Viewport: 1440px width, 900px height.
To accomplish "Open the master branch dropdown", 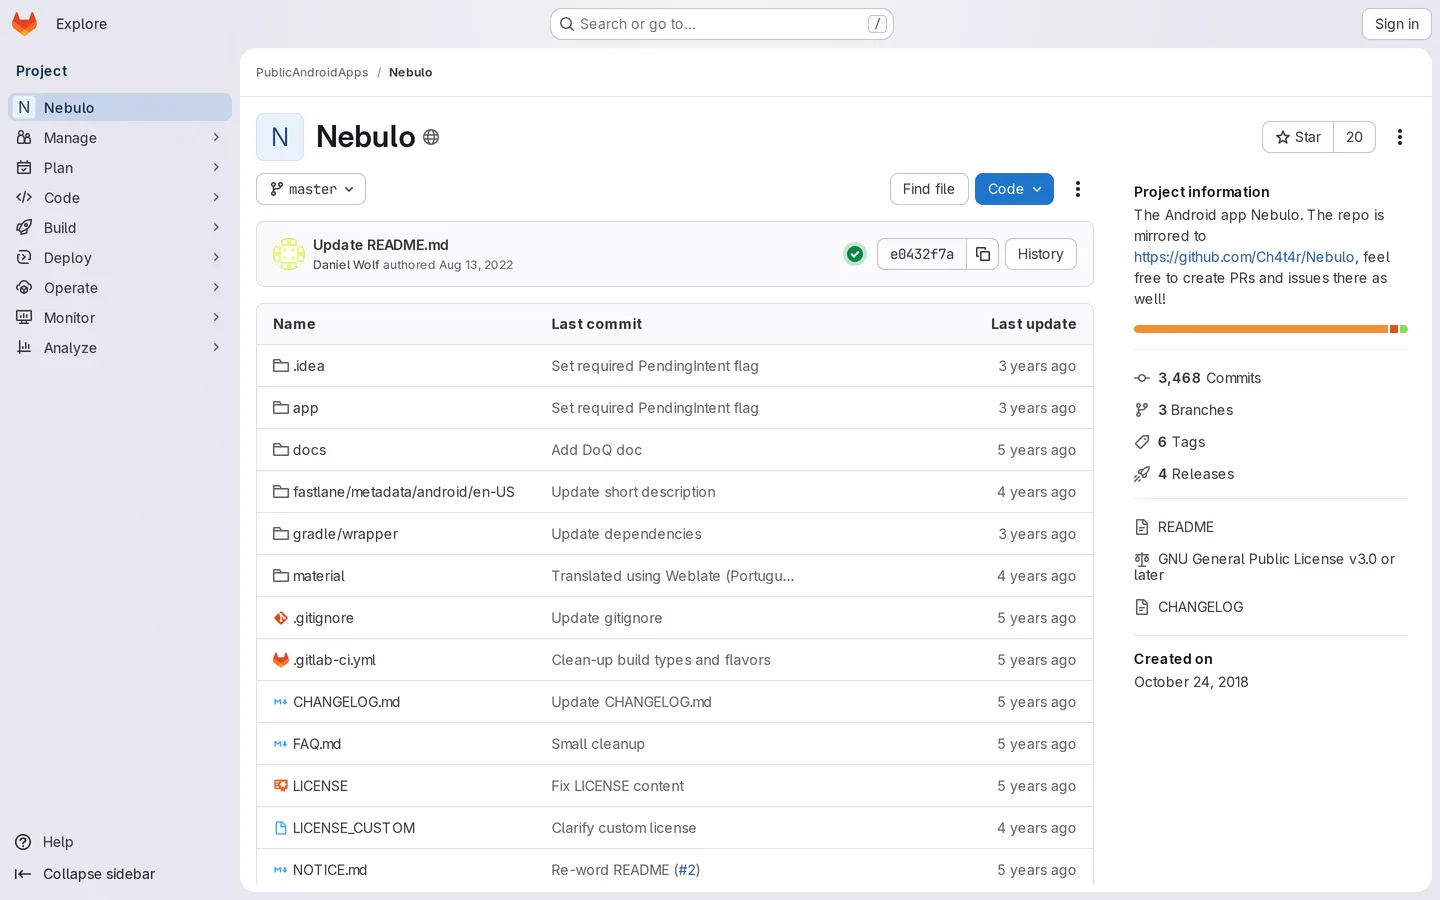I will coord(311,189).
